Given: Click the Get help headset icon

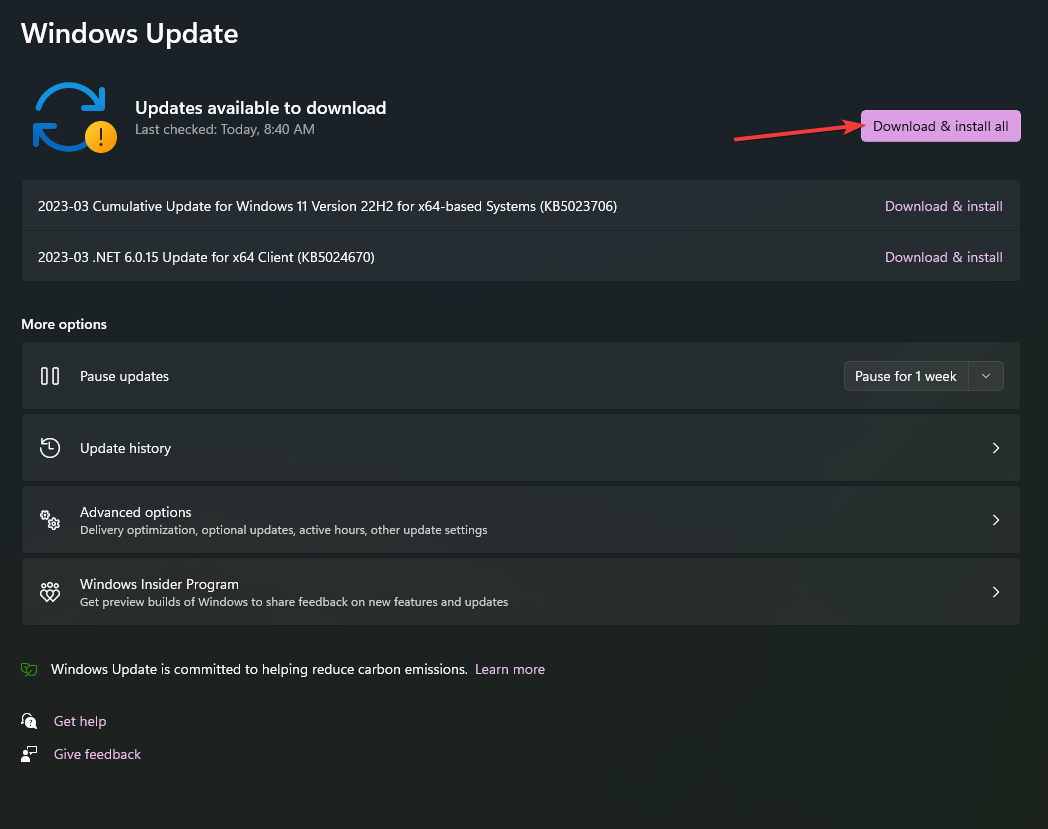Looking at the screenshot, I should (29, 721).
